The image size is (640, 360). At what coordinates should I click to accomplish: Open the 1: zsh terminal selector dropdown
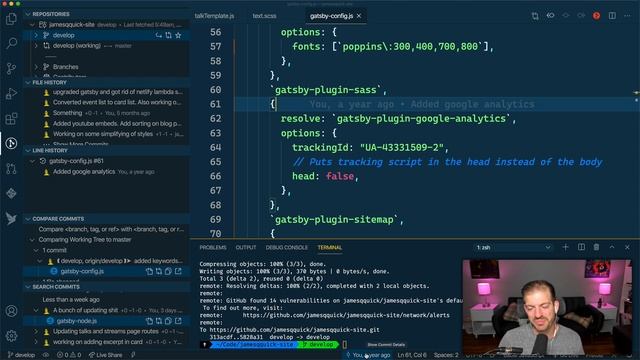(513, 247)
